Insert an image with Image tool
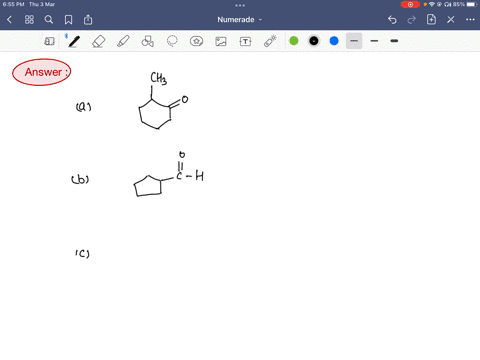The image size is (480, 360). [x=221, y=41]
